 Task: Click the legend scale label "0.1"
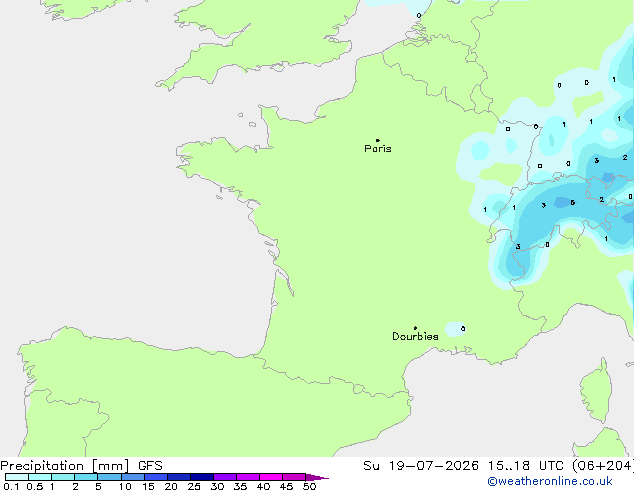(11, 486)
